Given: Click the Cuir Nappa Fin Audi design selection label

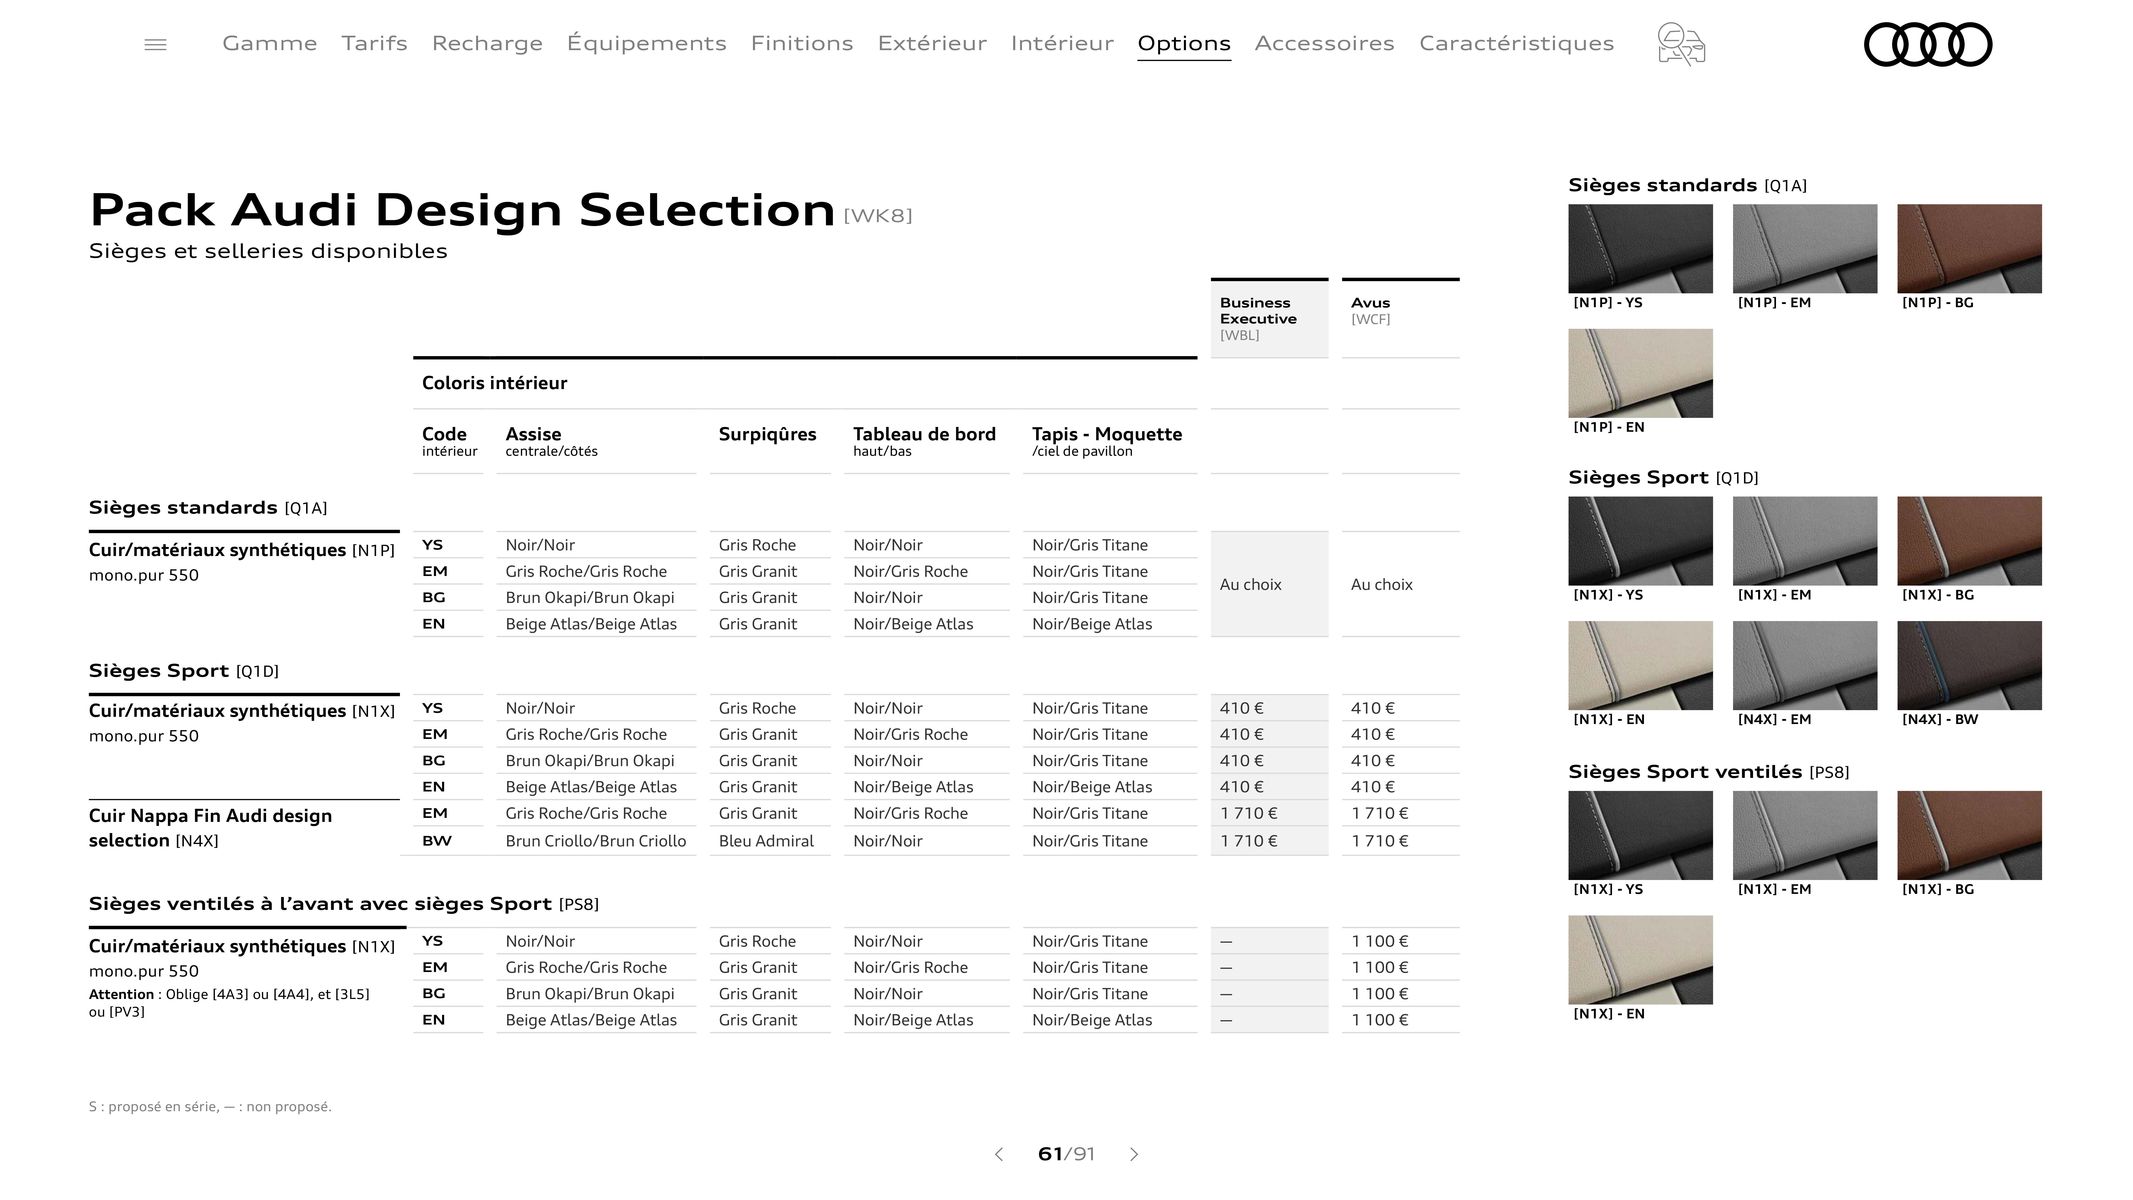Looking at the screenshot, I should click(x=210, y=828).
